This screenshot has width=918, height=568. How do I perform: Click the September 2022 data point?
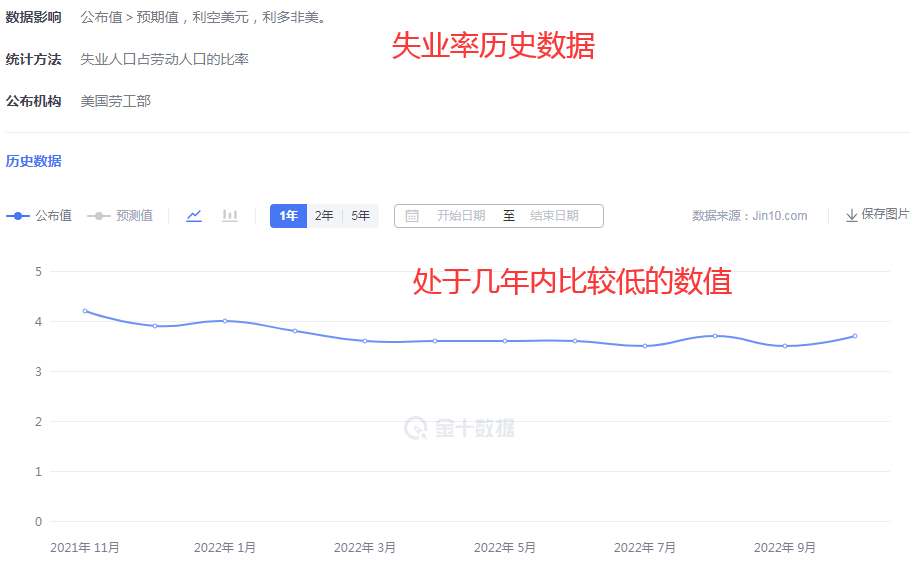coord(785,346)
